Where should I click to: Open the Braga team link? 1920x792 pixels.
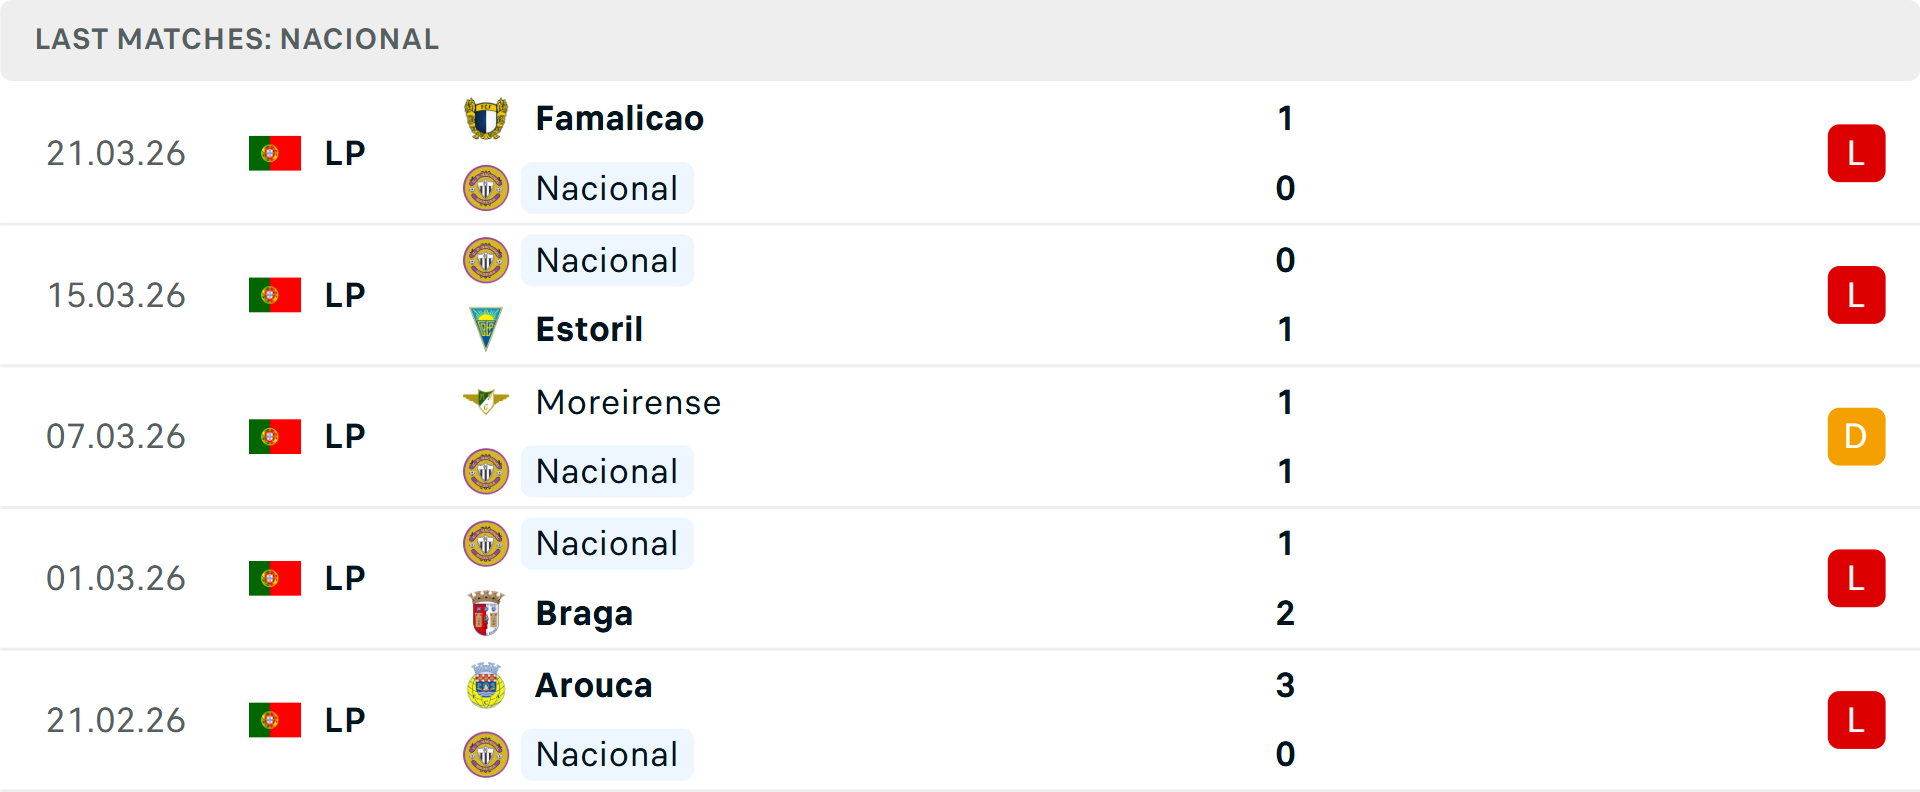coord(584,613)
